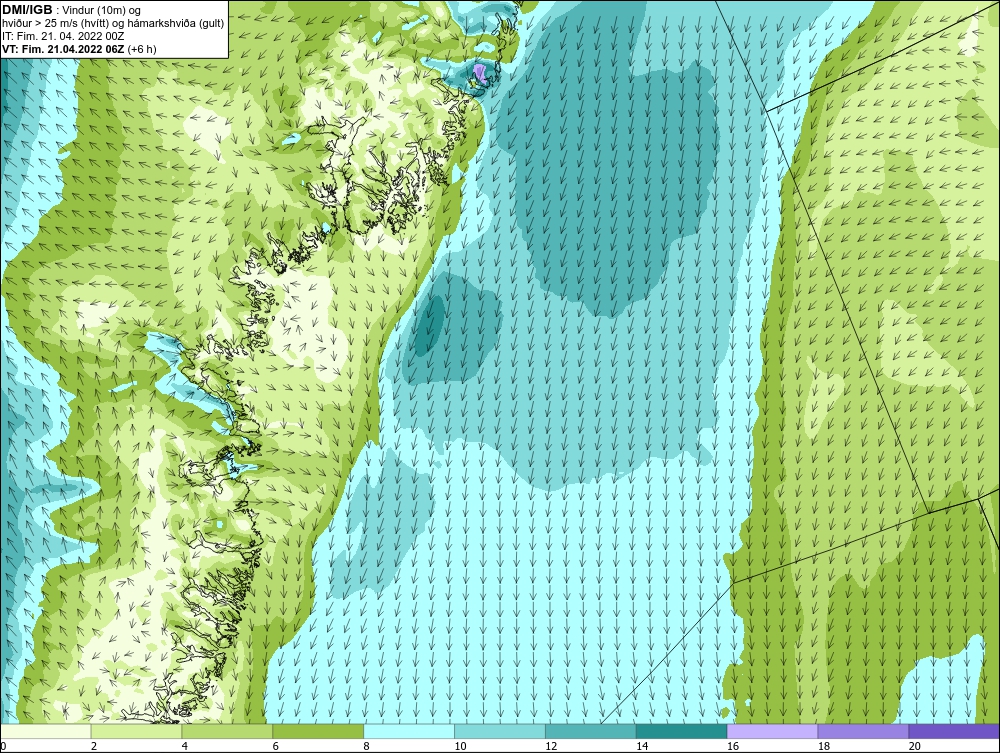This screenshot has width=1000, height=753.
Task: Click the purple strong-wind patch near the top coast
Action: click(x=480, y=74)
